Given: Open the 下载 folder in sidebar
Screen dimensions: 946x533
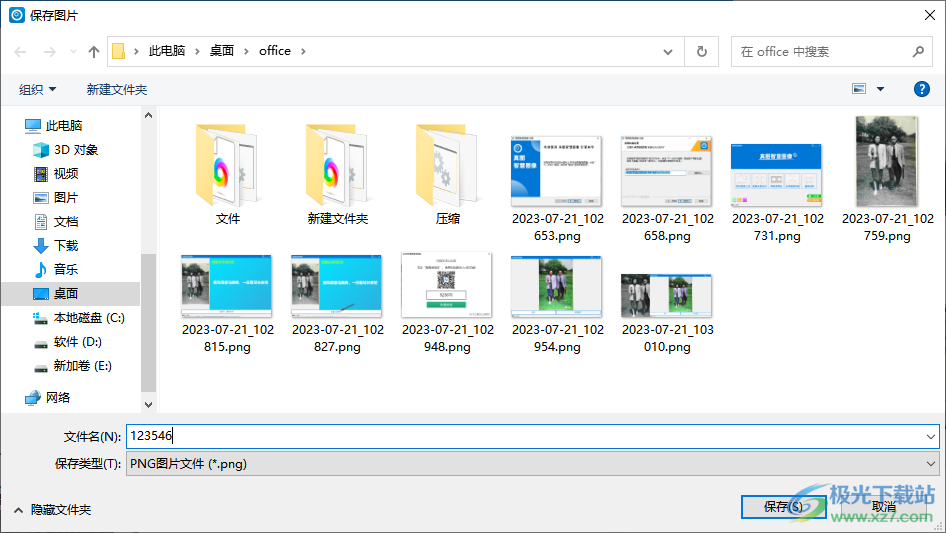Looking at the screenshot, I should 65,245.
